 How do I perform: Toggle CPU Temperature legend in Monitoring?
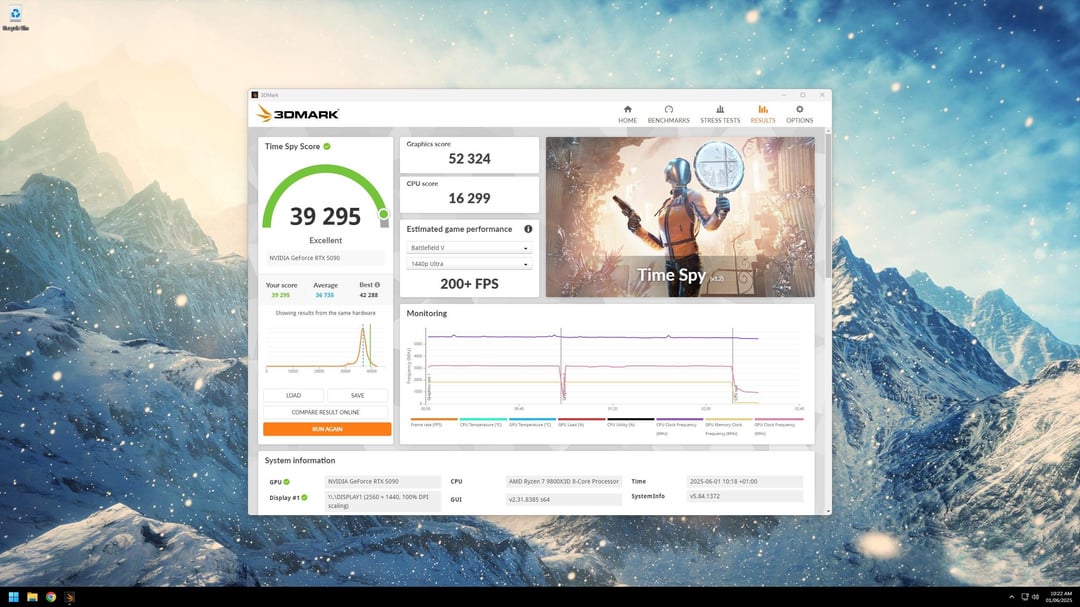click(x=481, y=422)
